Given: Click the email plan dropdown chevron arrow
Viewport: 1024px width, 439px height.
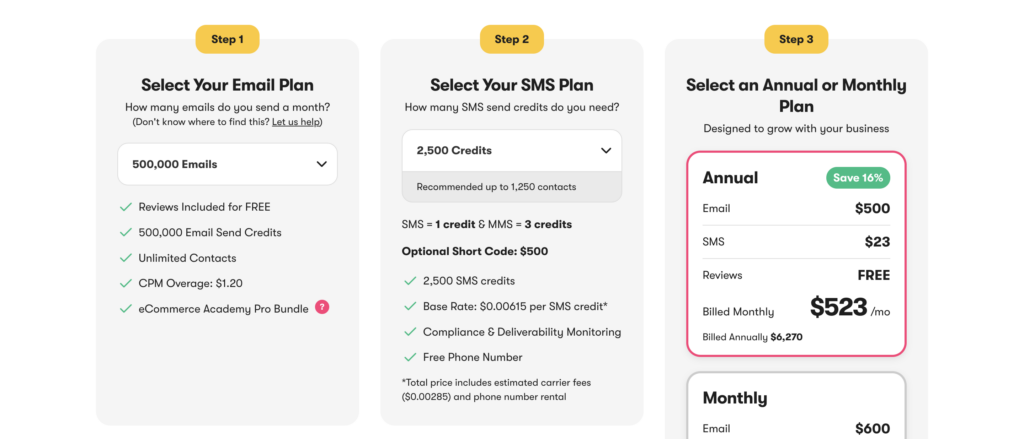Looking at the screenshot, I should tap(321, 164).
